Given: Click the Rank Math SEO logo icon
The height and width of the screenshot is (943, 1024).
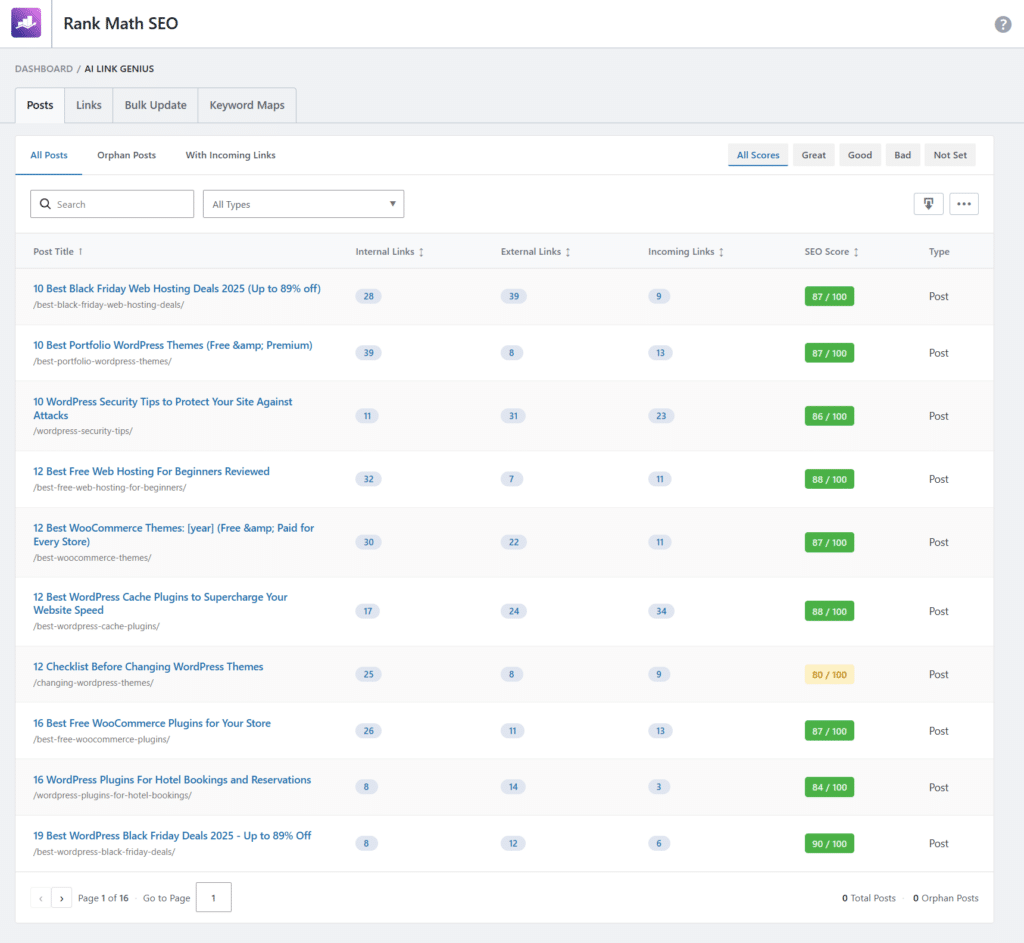Looking at the screenshot, I should click(26, 23).
